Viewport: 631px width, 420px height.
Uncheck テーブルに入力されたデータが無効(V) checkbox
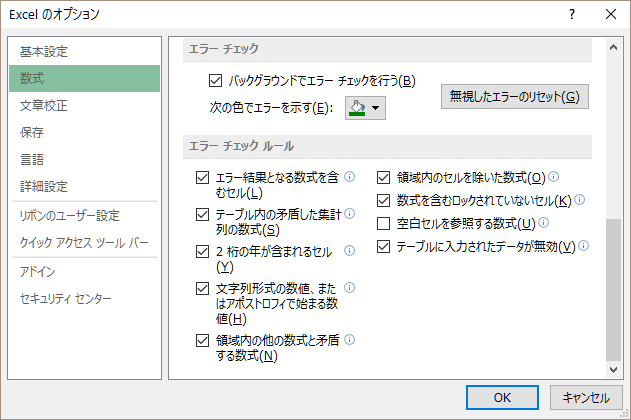(x=384, y=246)
